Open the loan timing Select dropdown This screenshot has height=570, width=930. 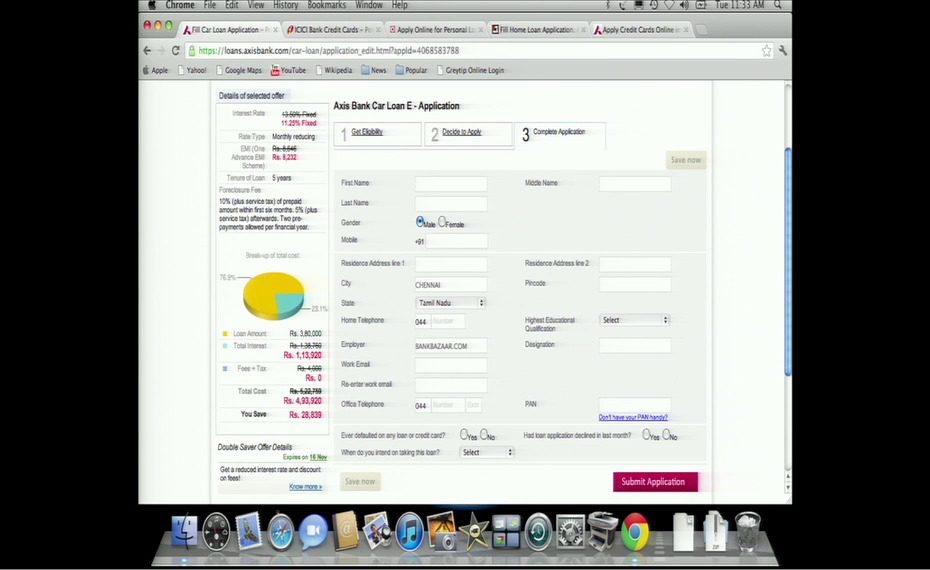[486, 452]
